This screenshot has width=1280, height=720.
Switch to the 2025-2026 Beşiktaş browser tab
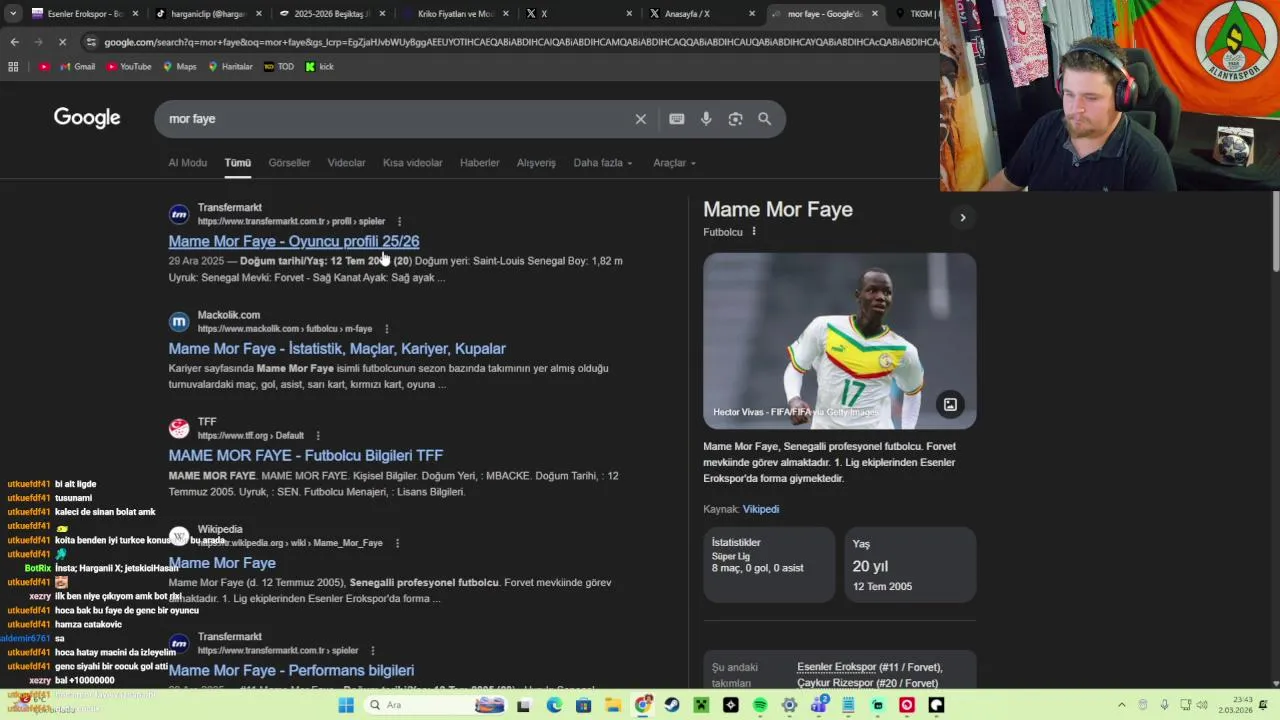coord(330,14)
